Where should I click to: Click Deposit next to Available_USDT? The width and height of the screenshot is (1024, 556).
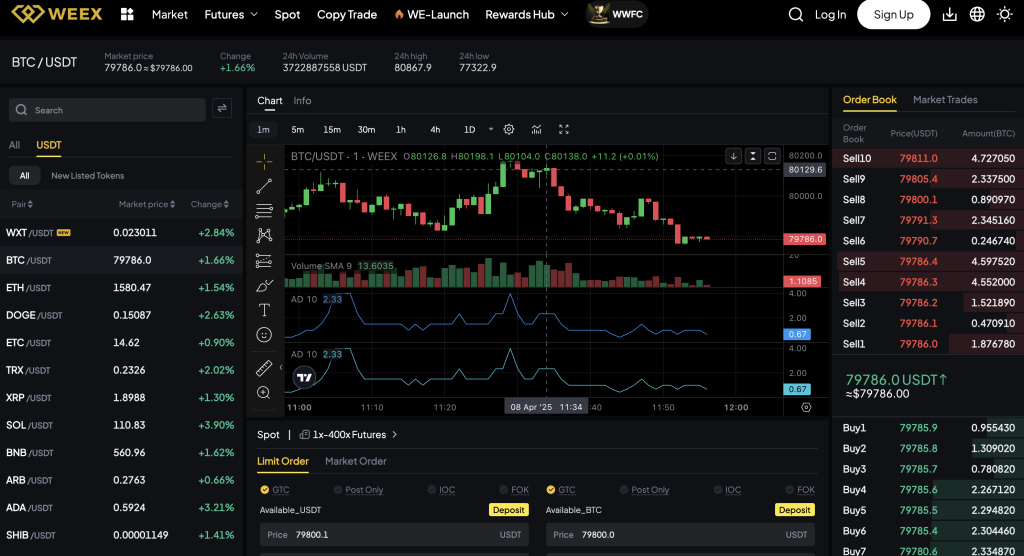point(508,510)
